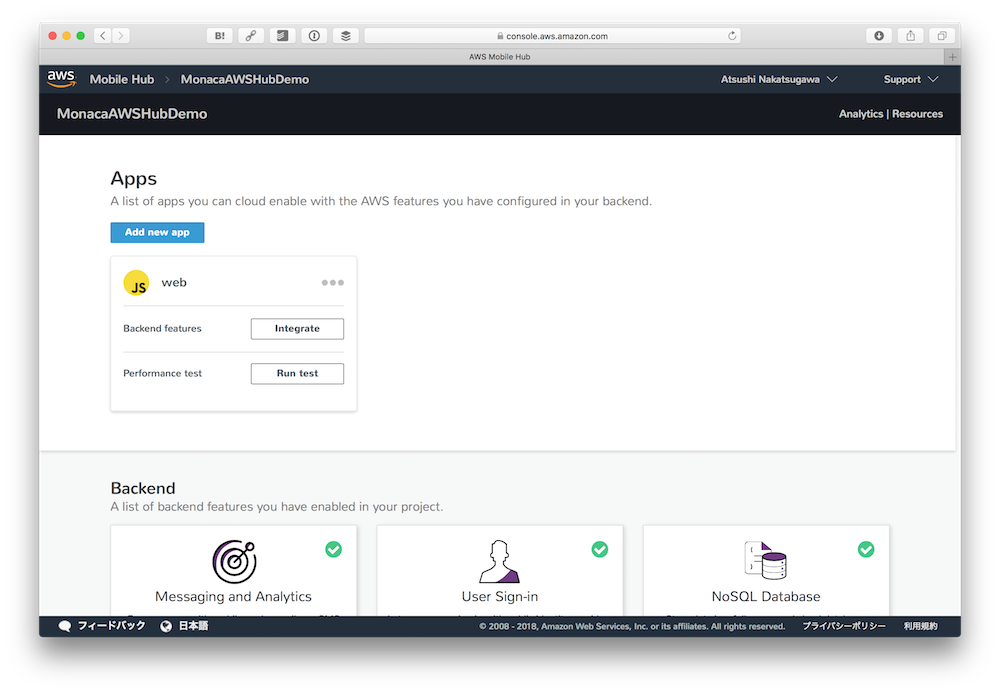This screenshot has width=1000, height=693.
Task: Click the 日本語 language selector
Action: click(193, 625)
